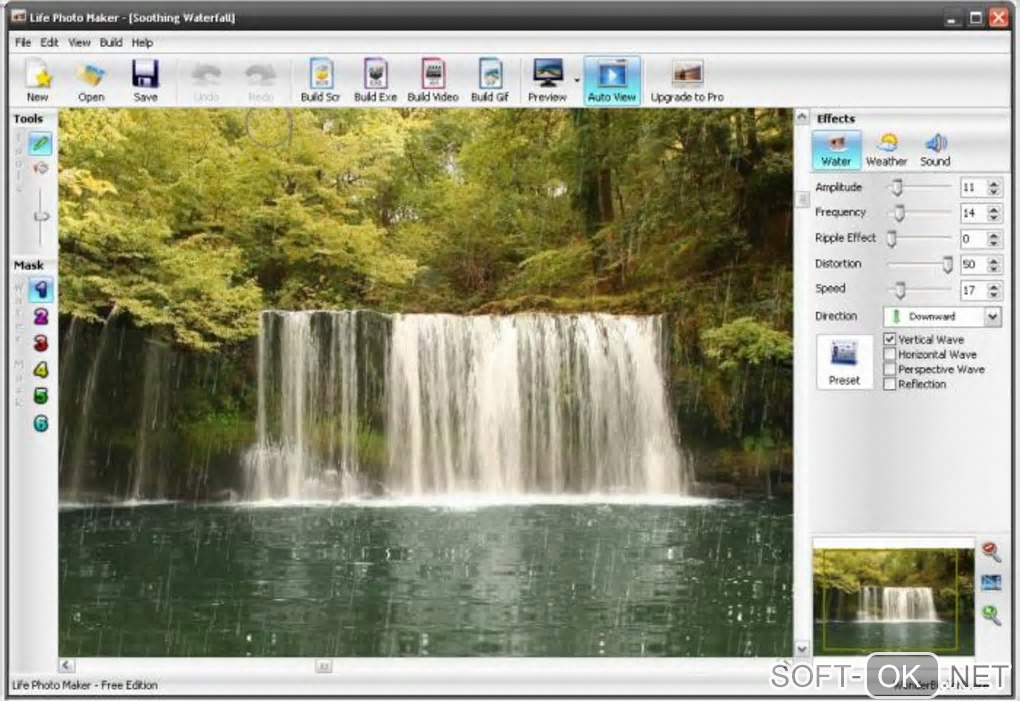Open the Help menu

point(142,43)
